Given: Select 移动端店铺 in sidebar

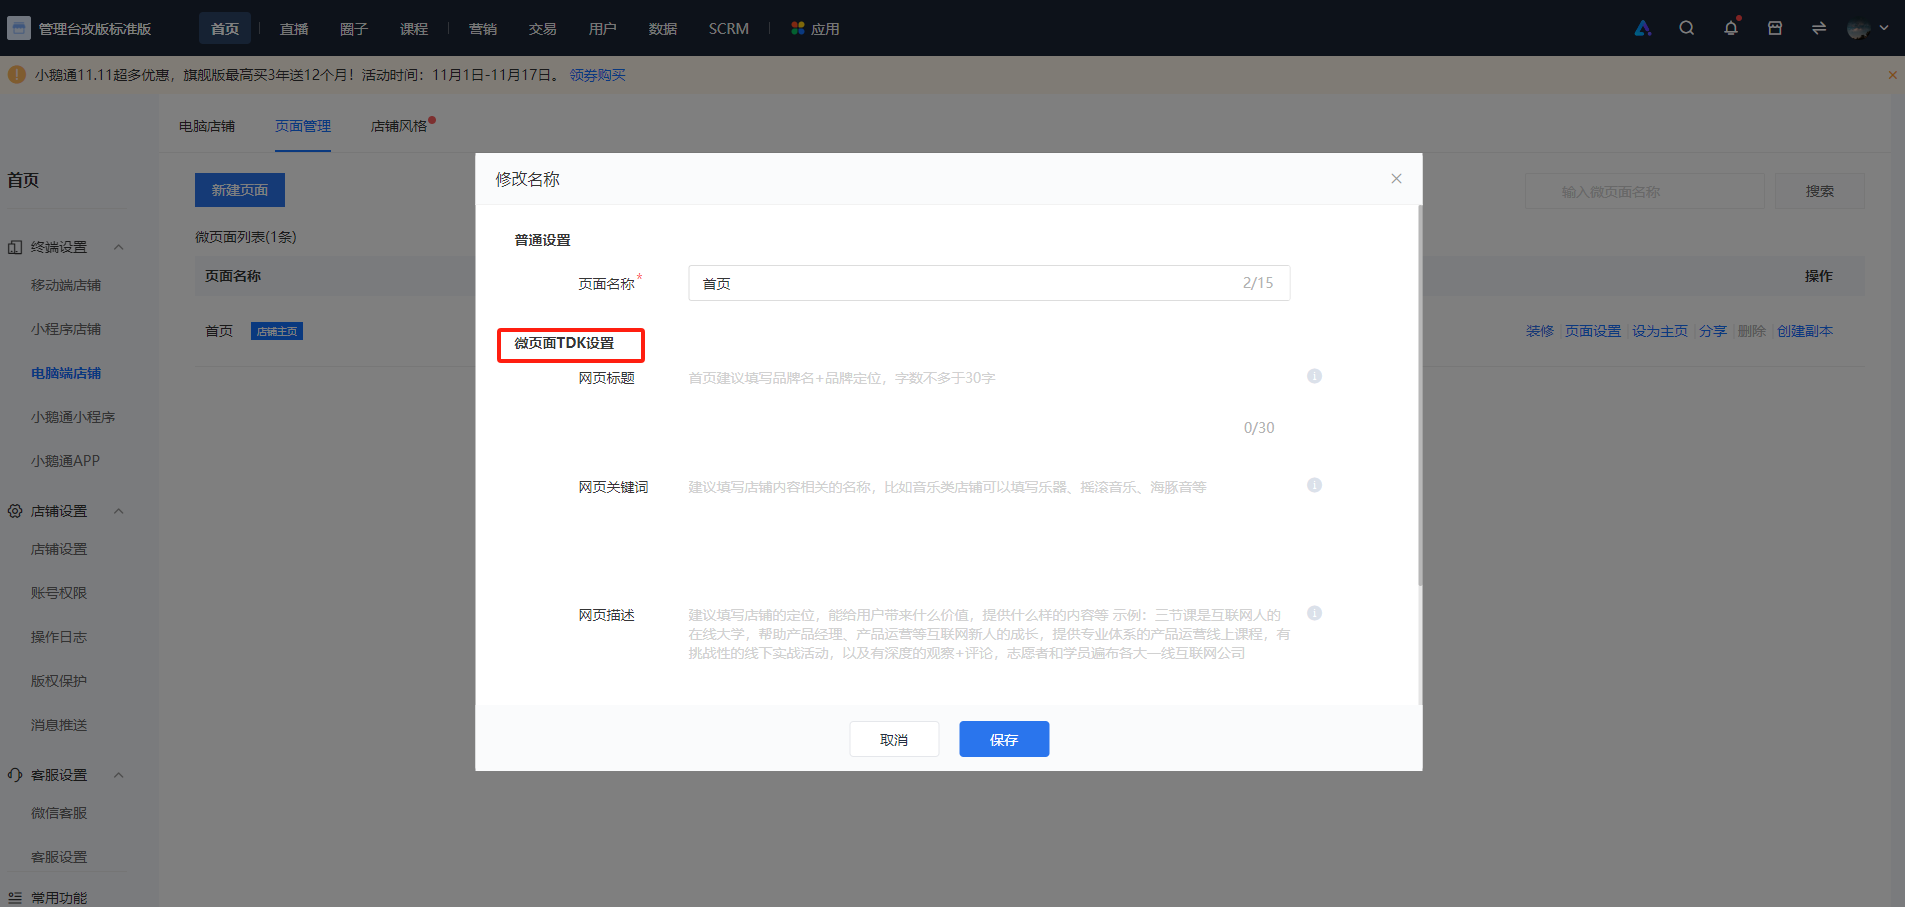Looking at the screenshot, I should pos(66,285).
